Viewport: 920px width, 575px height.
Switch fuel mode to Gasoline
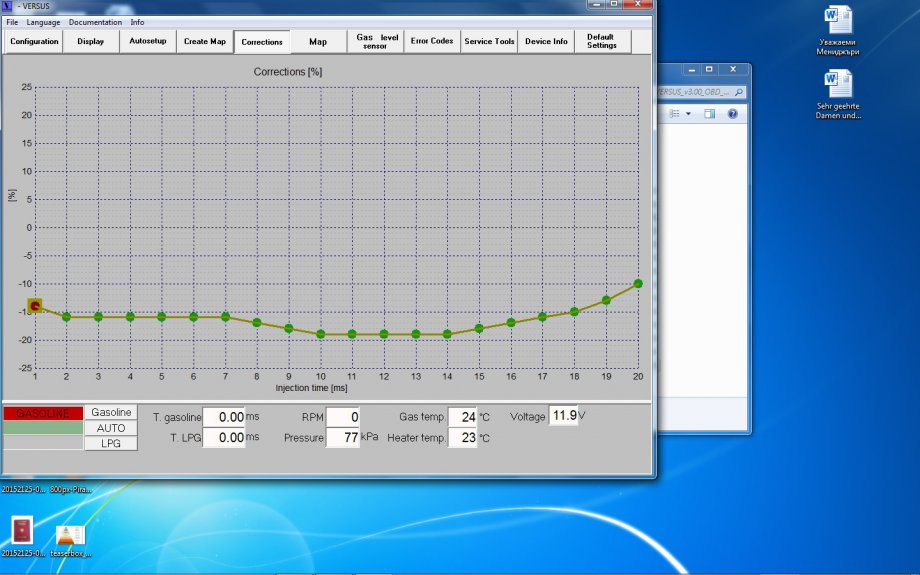tap(111, 412)
